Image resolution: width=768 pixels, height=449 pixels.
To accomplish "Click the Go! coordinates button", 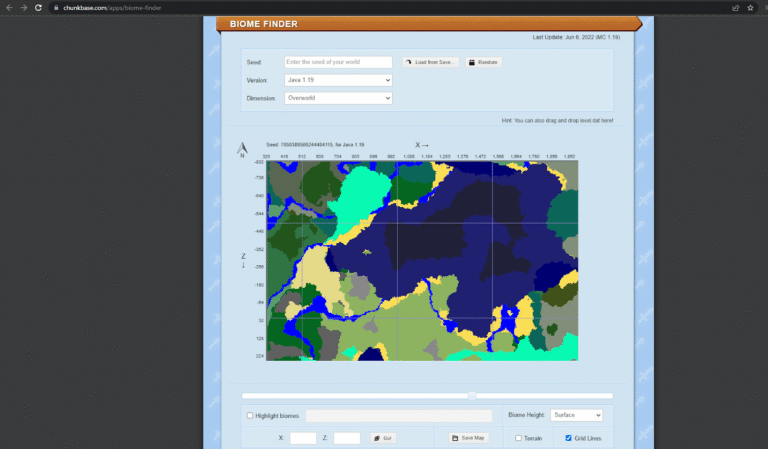I will (381, 438).
